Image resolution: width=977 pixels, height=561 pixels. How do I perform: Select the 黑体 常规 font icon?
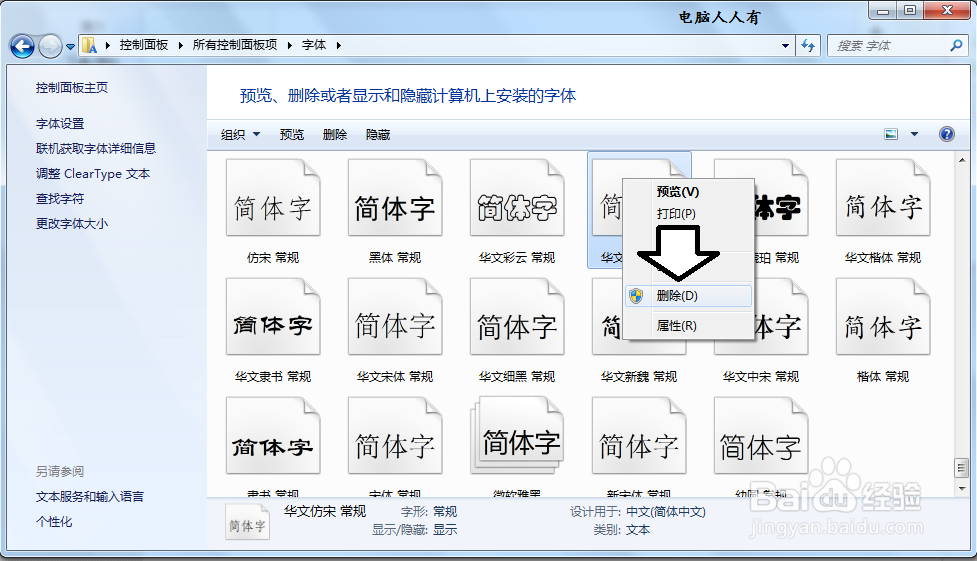coord(395,198)
